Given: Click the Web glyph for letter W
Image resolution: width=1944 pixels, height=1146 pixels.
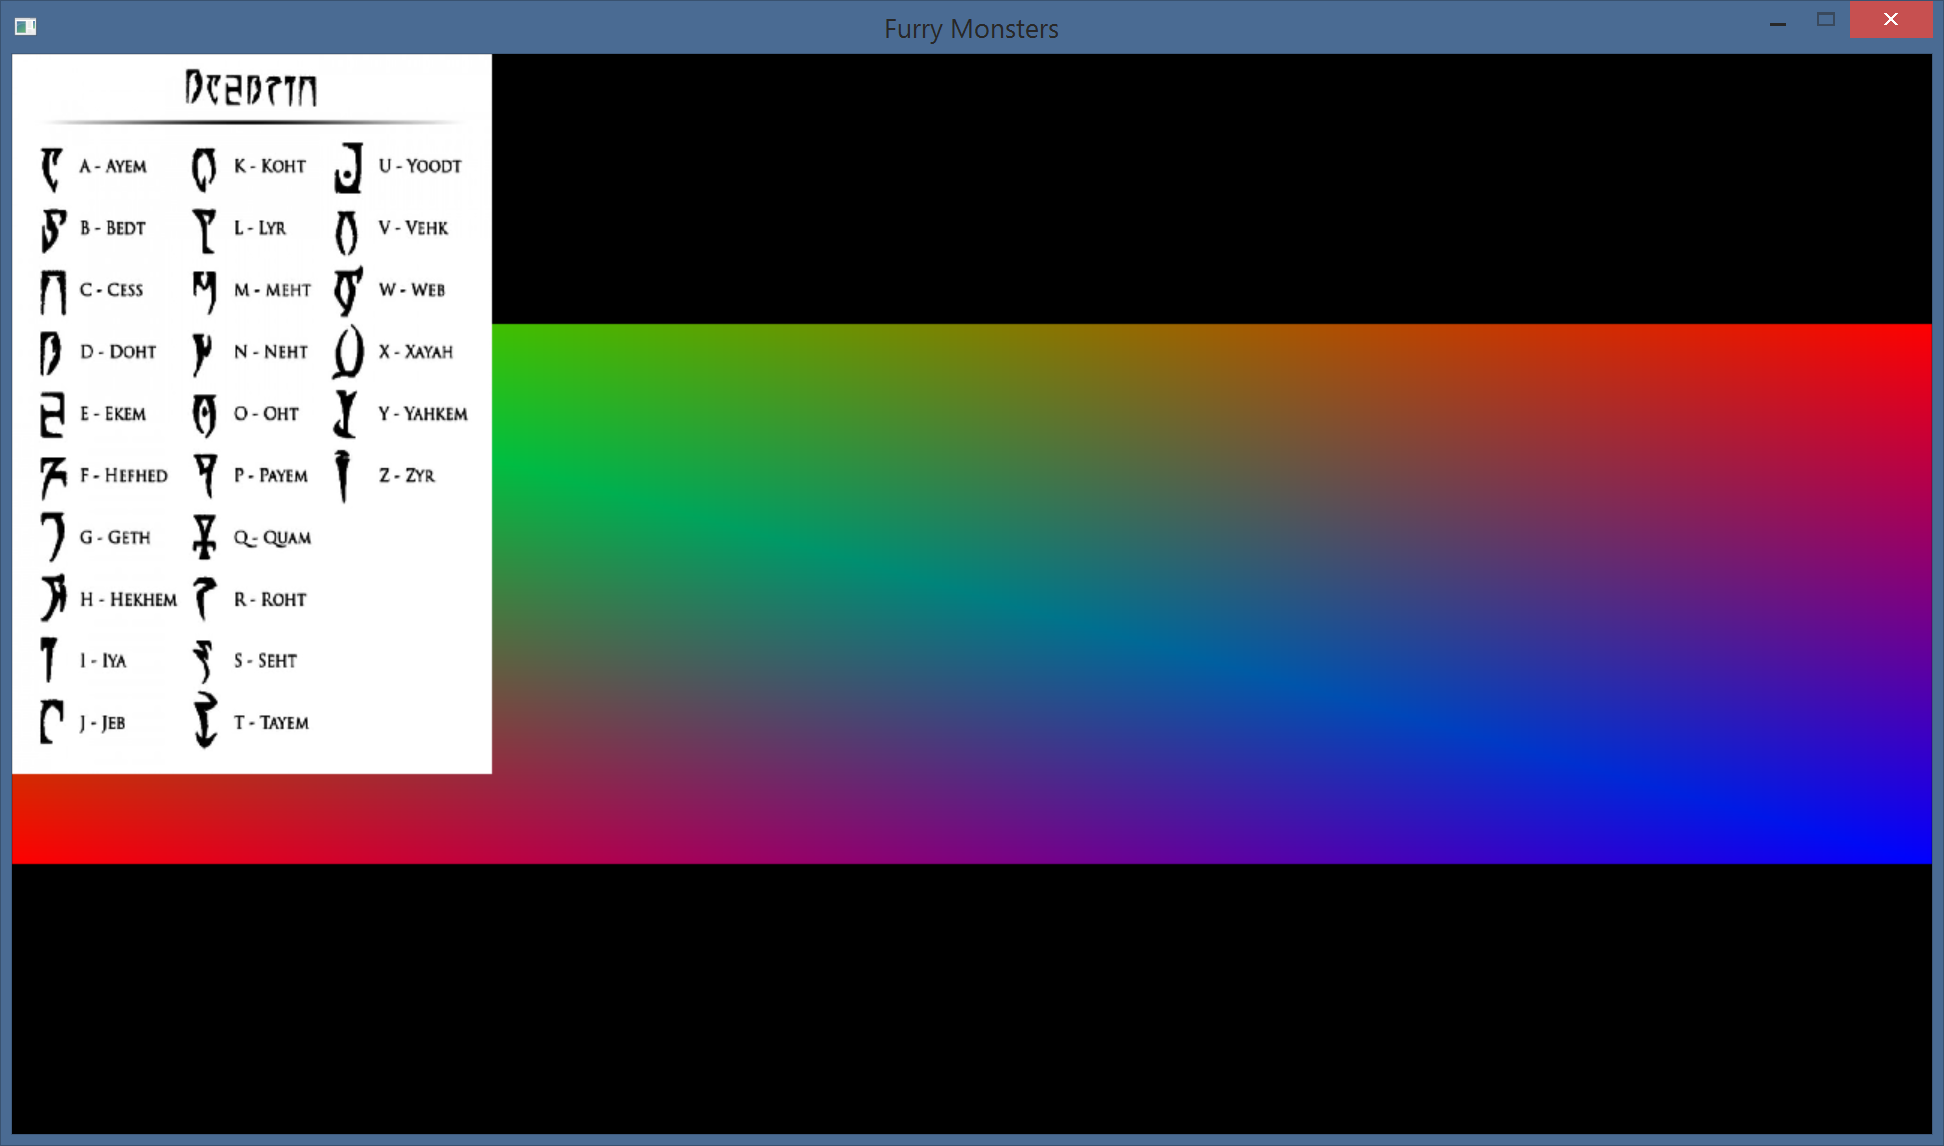Looking at the screenshot, I should point(348,291).
